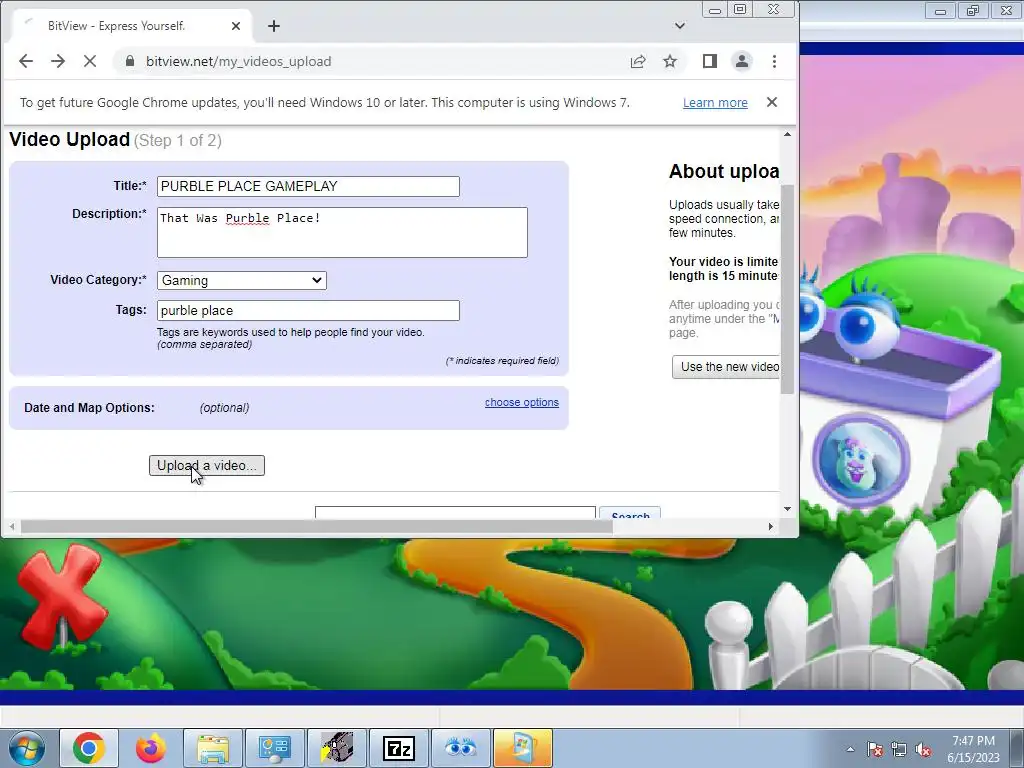Go back using the browser back arrow
The image size is (1024, 768).
point(25,61)
